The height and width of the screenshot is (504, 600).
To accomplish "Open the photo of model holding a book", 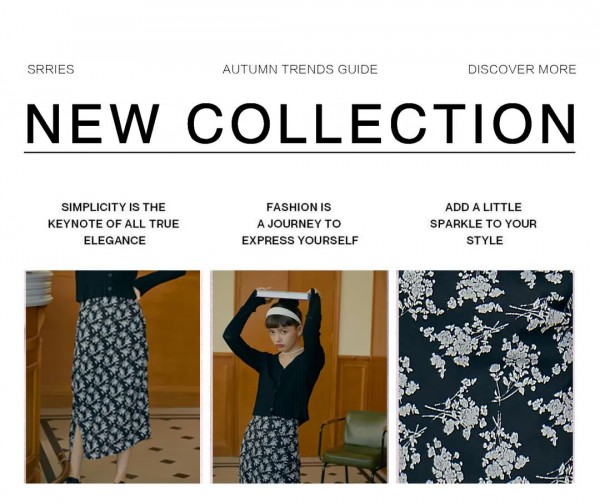I will (x=300, y=377).
